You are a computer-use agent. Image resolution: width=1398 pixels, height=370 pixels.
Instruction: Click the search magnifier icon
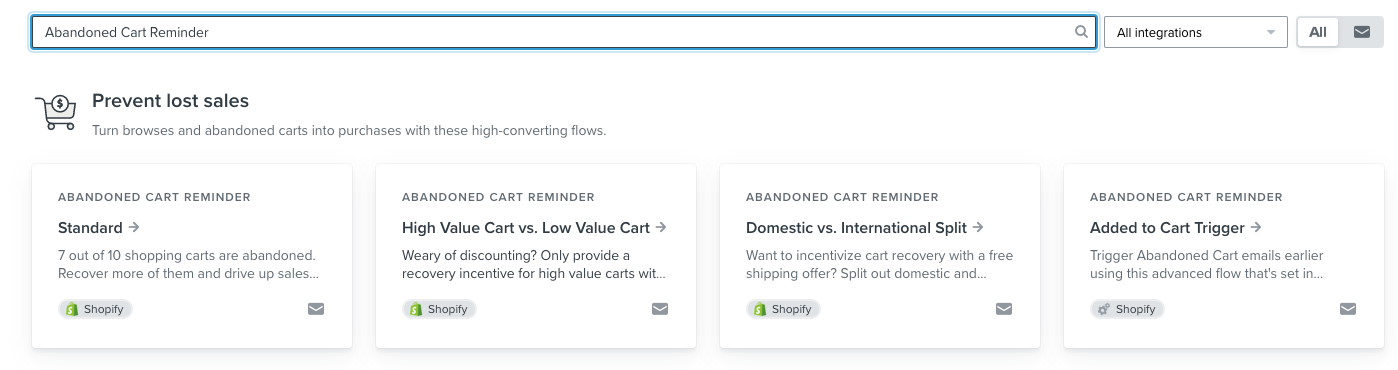tap(1081, 32)
